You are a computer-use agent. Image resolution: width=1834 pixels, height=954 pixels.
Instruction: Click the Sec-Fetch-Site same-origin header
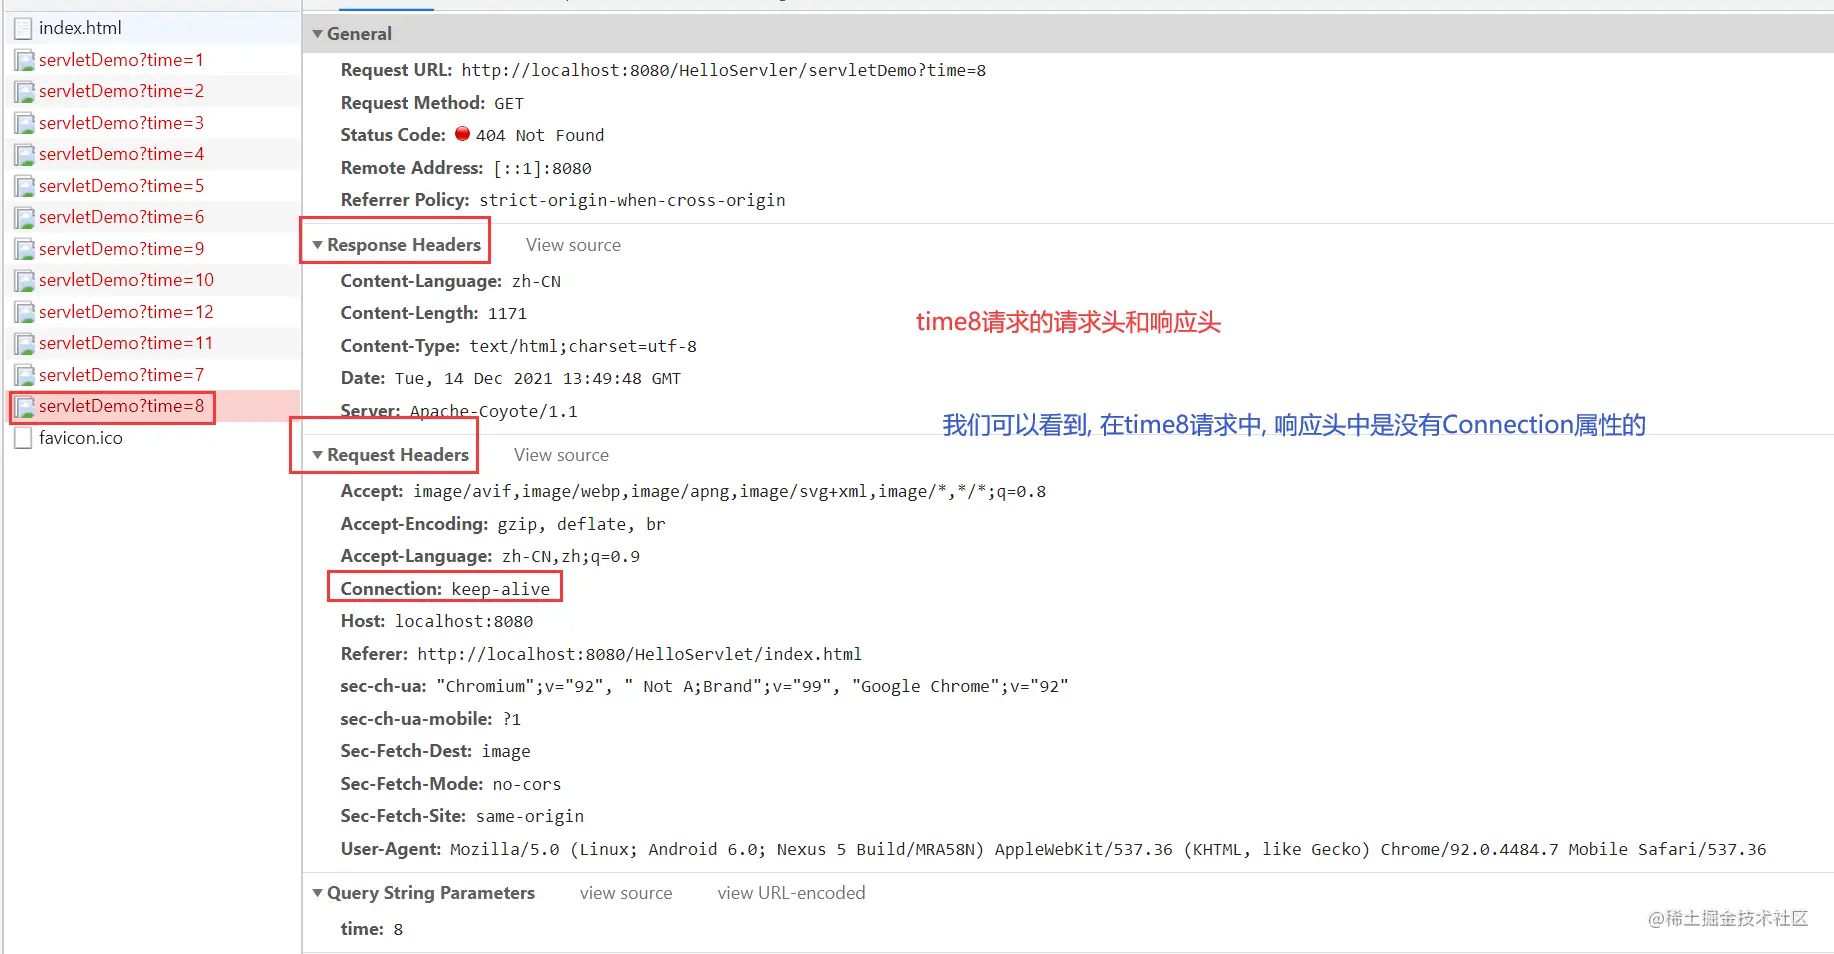point(462,817)
